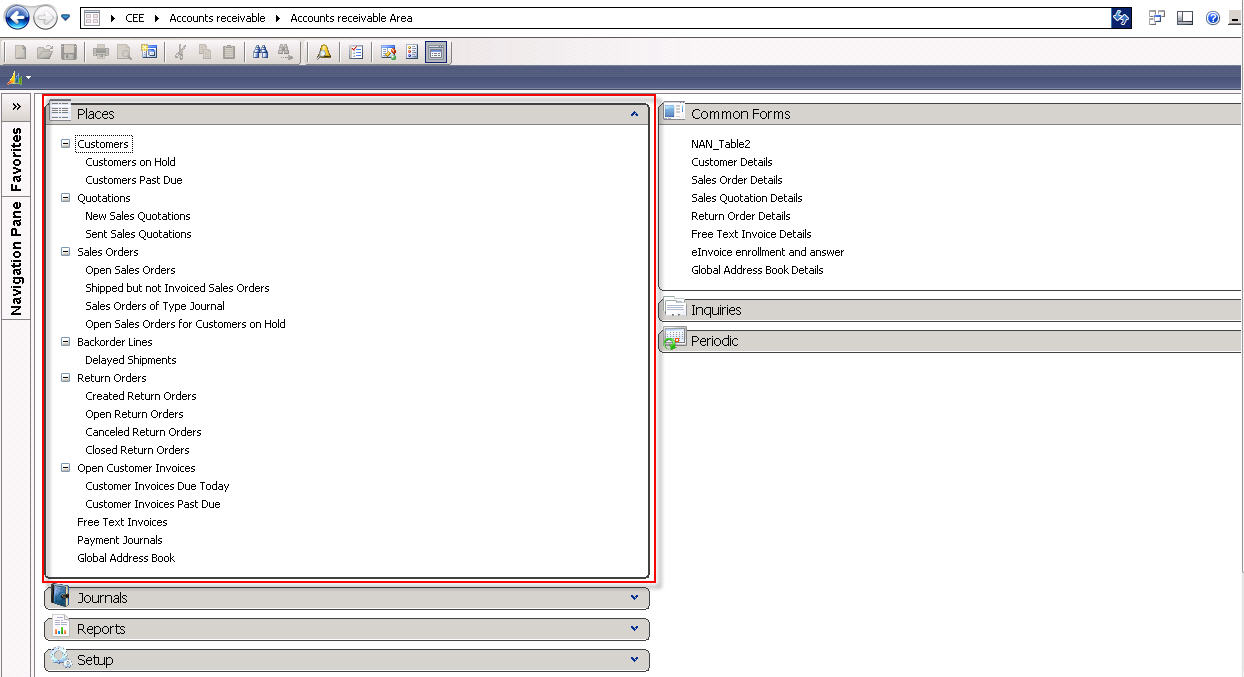Open Sales Quotation Details form
The image size is (1244, 677).
[746, 198]
